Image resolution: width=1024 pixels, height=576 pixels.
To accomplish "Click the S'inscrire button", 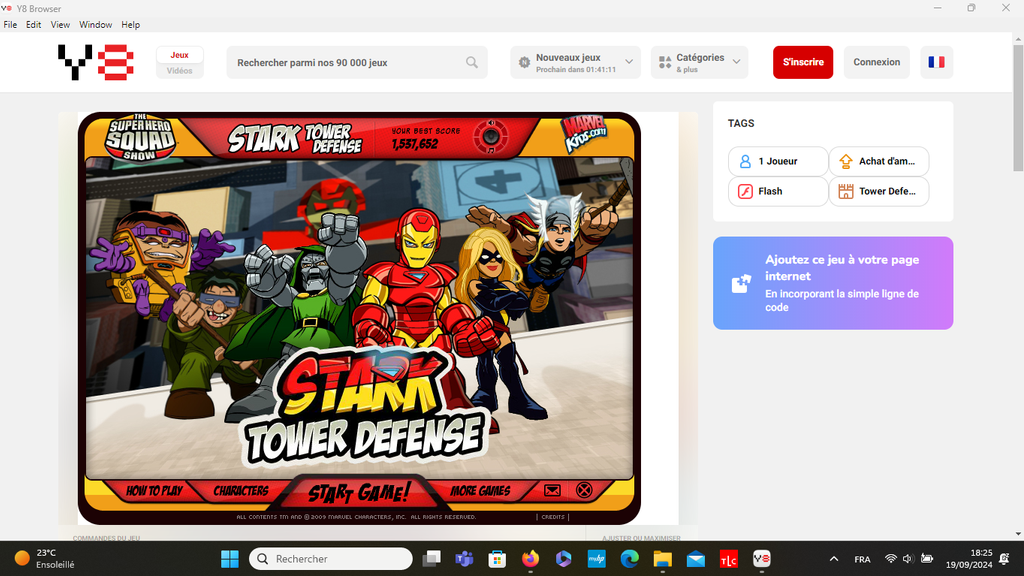I will 802,62.
